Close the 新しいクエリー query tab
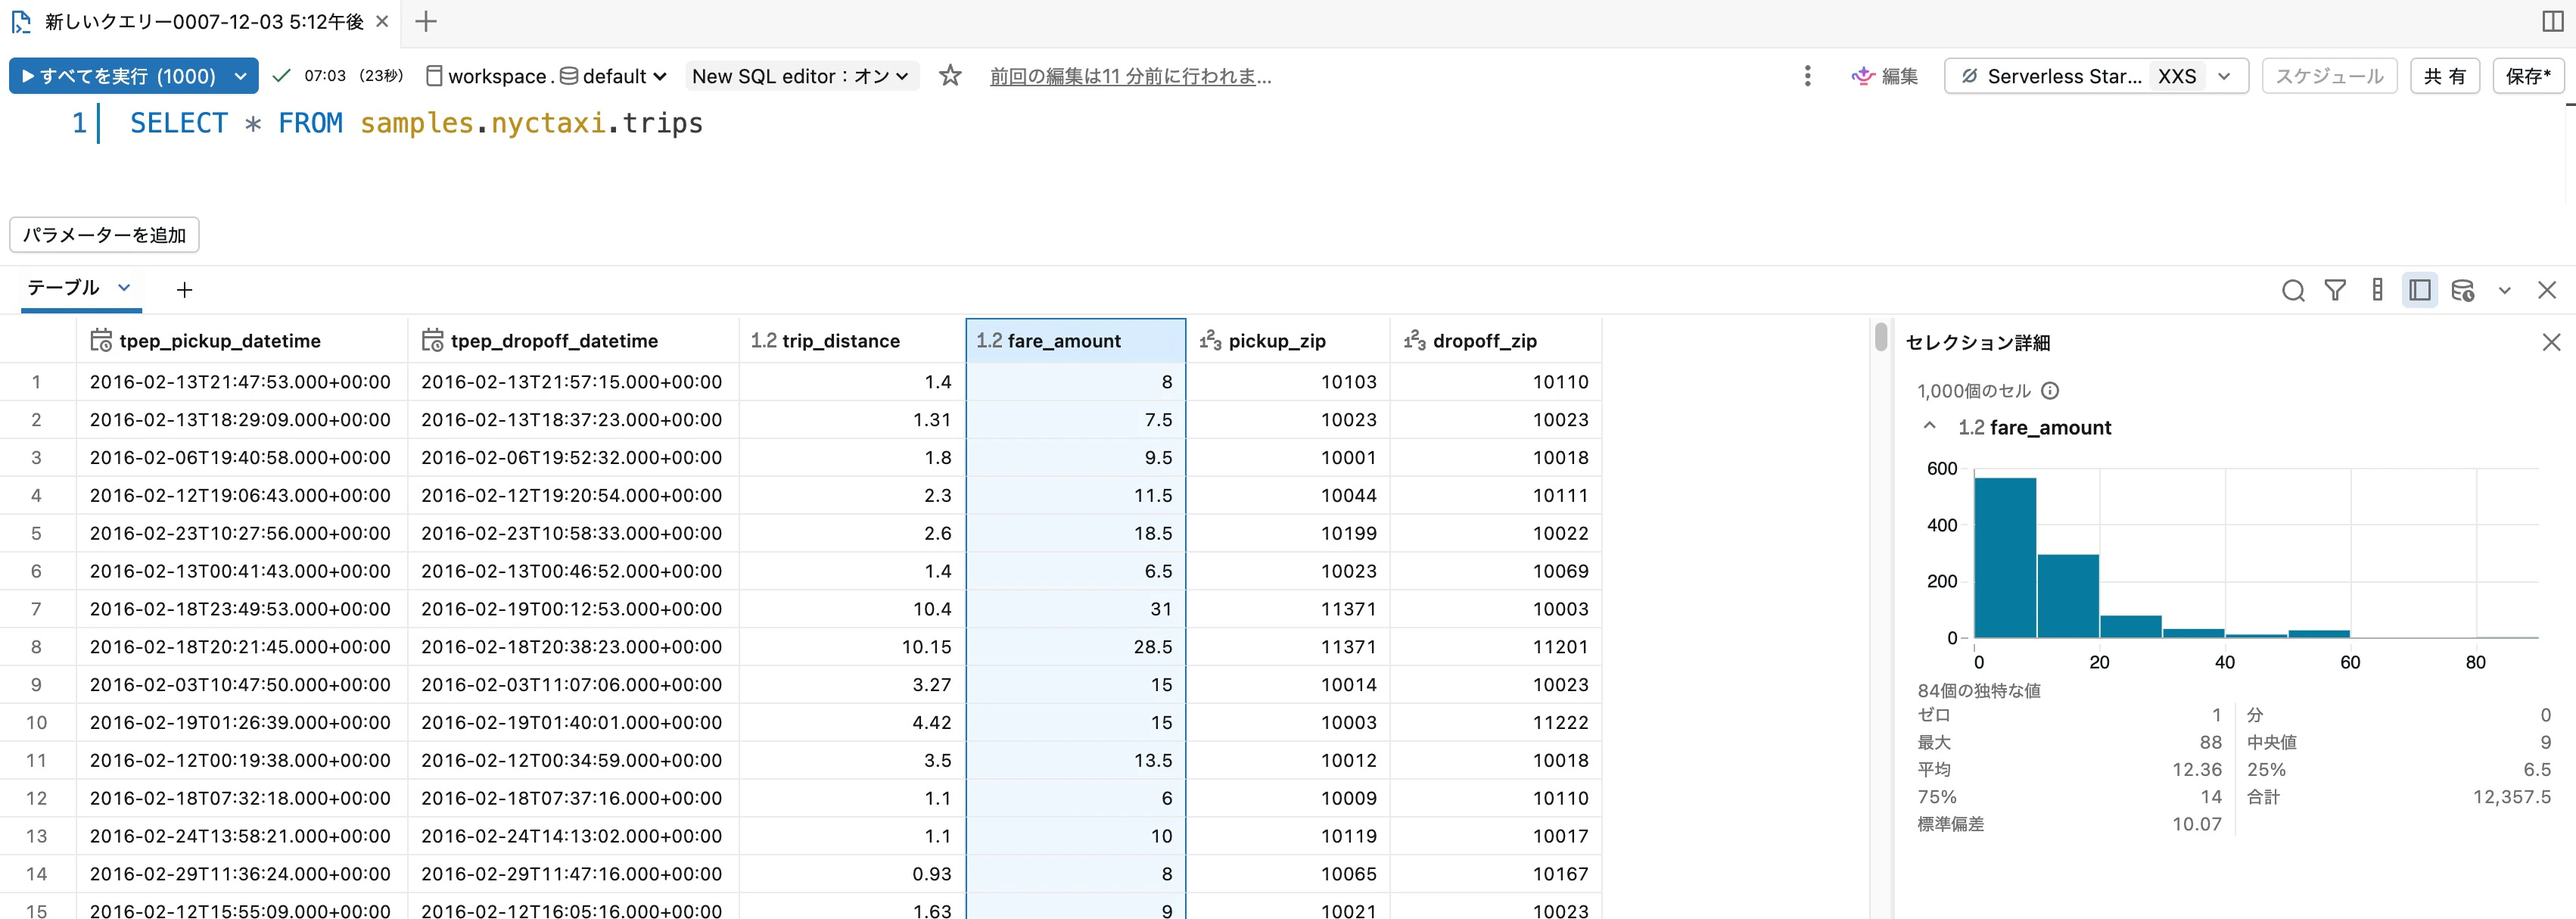The height and width of the screenshot is (919, 2576). (382, 21)
